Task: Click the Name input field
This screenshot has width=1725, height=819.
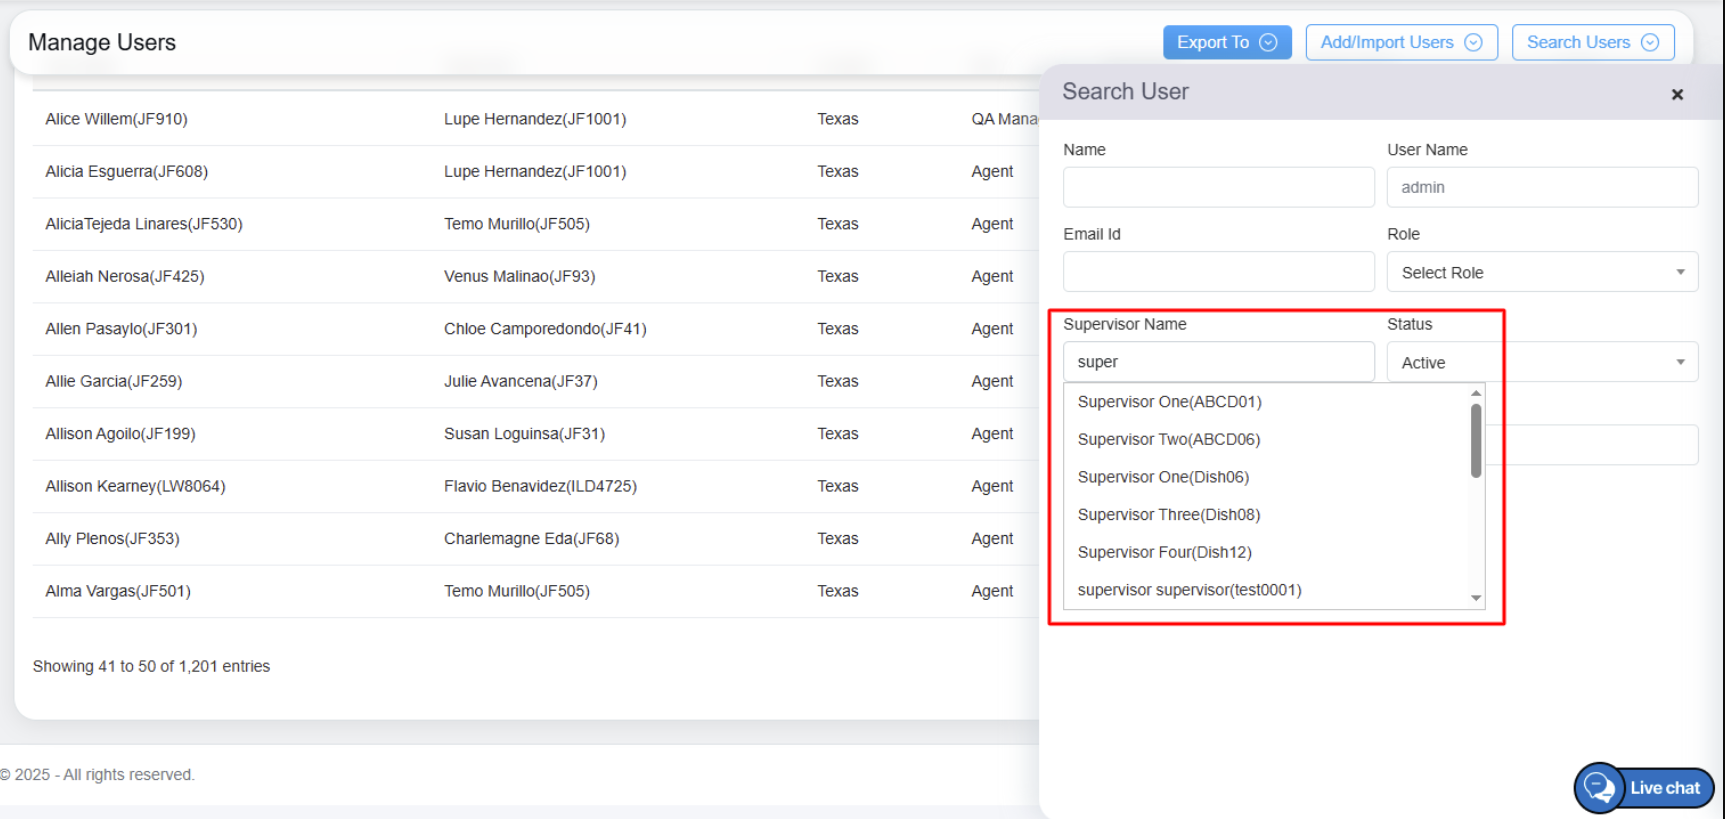Action: coord(1218,187)
